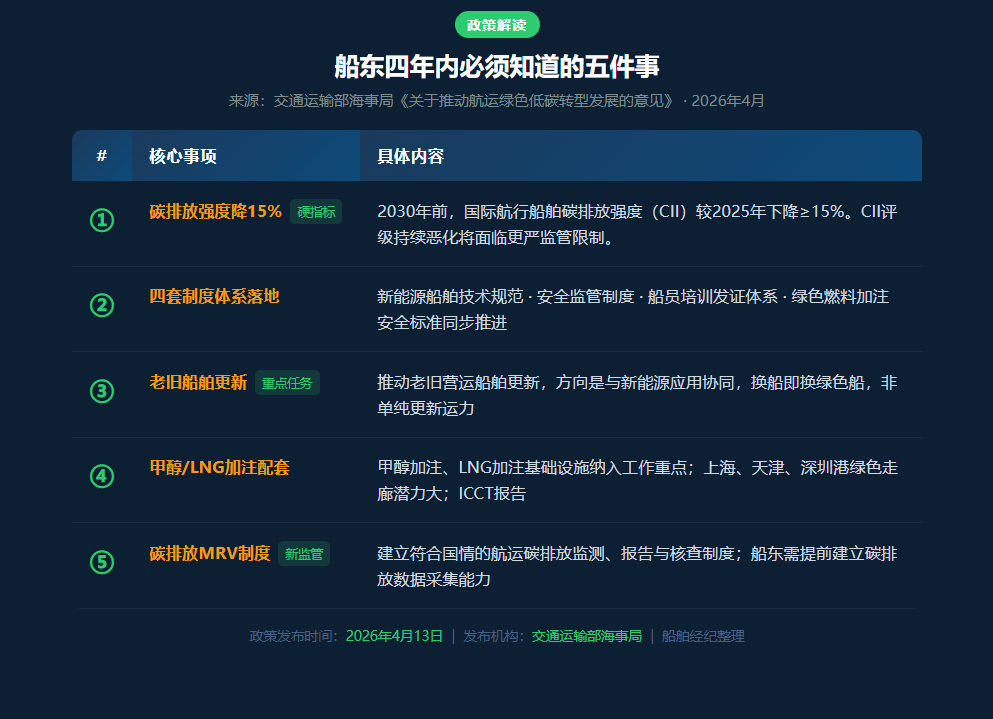Click the 重点任务 tag badge
993x719 pixels.
coord(287,383)
